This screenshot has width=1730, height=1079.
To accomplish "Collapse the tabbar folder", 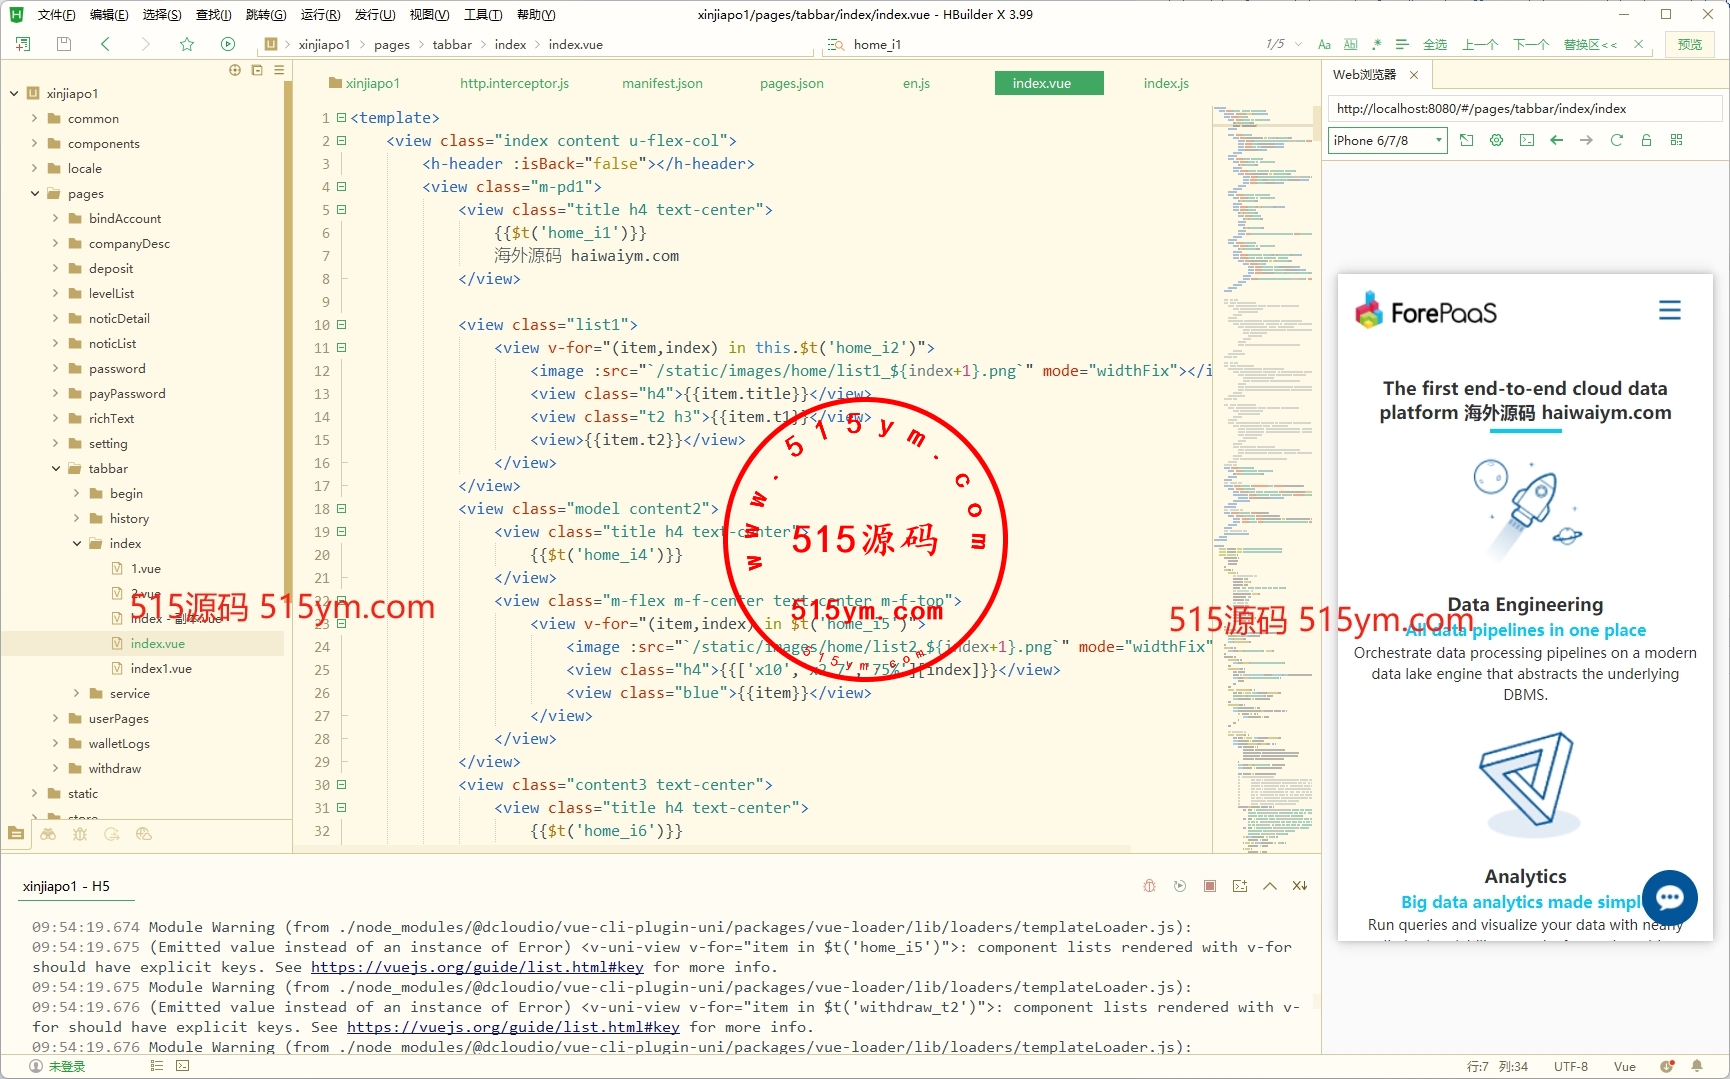I will pos(56,468).
